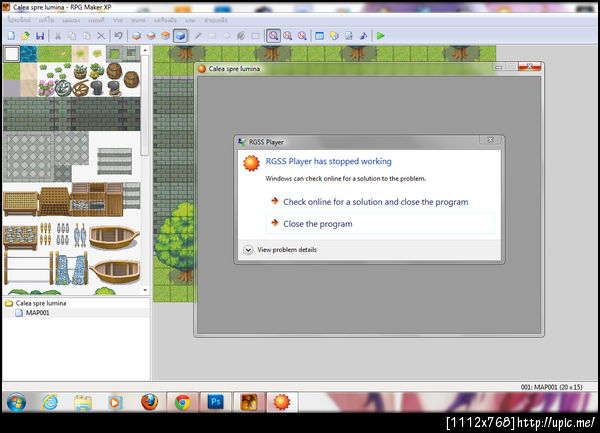Select the Flood Fill tool
This screenshot has width=600, height=433.
tap(241, 36)
